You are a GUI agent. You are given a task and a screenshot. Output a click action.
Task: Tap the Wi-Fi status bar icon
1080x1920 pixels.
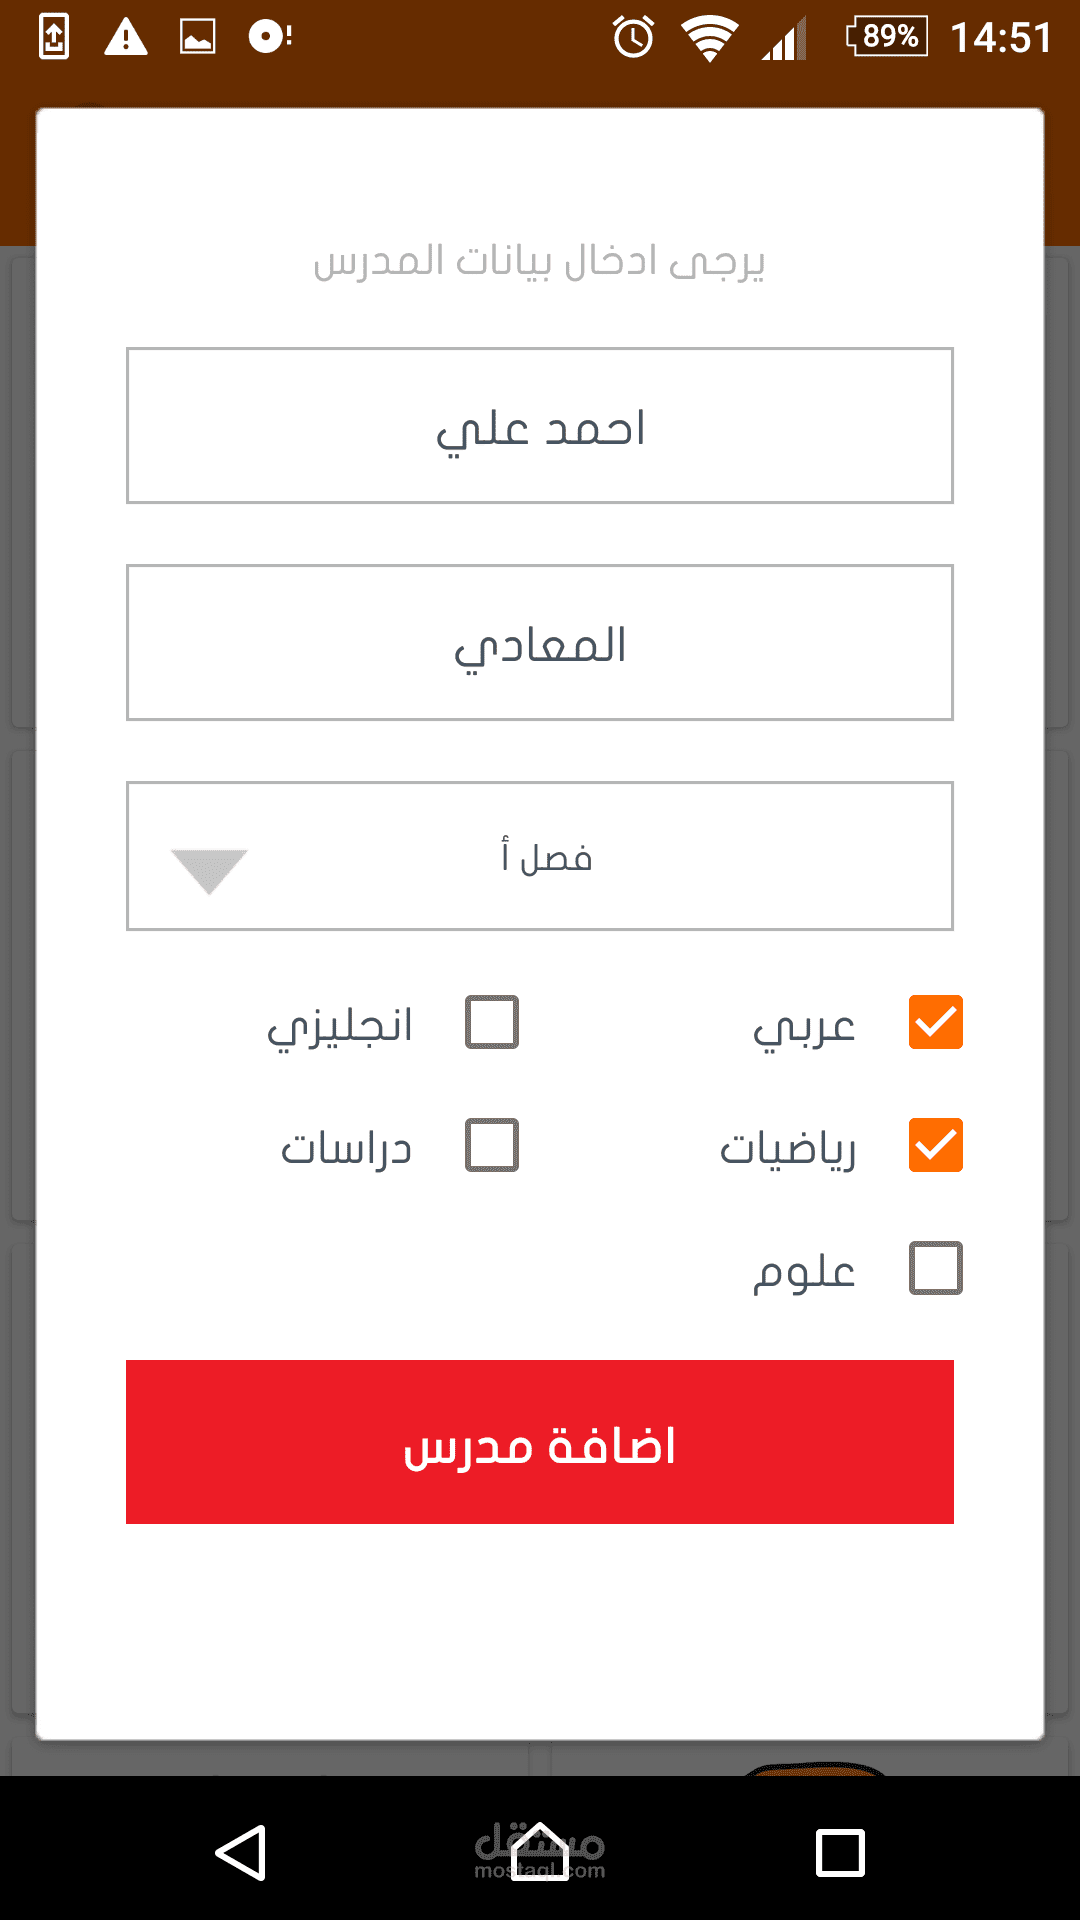[709, 38]
